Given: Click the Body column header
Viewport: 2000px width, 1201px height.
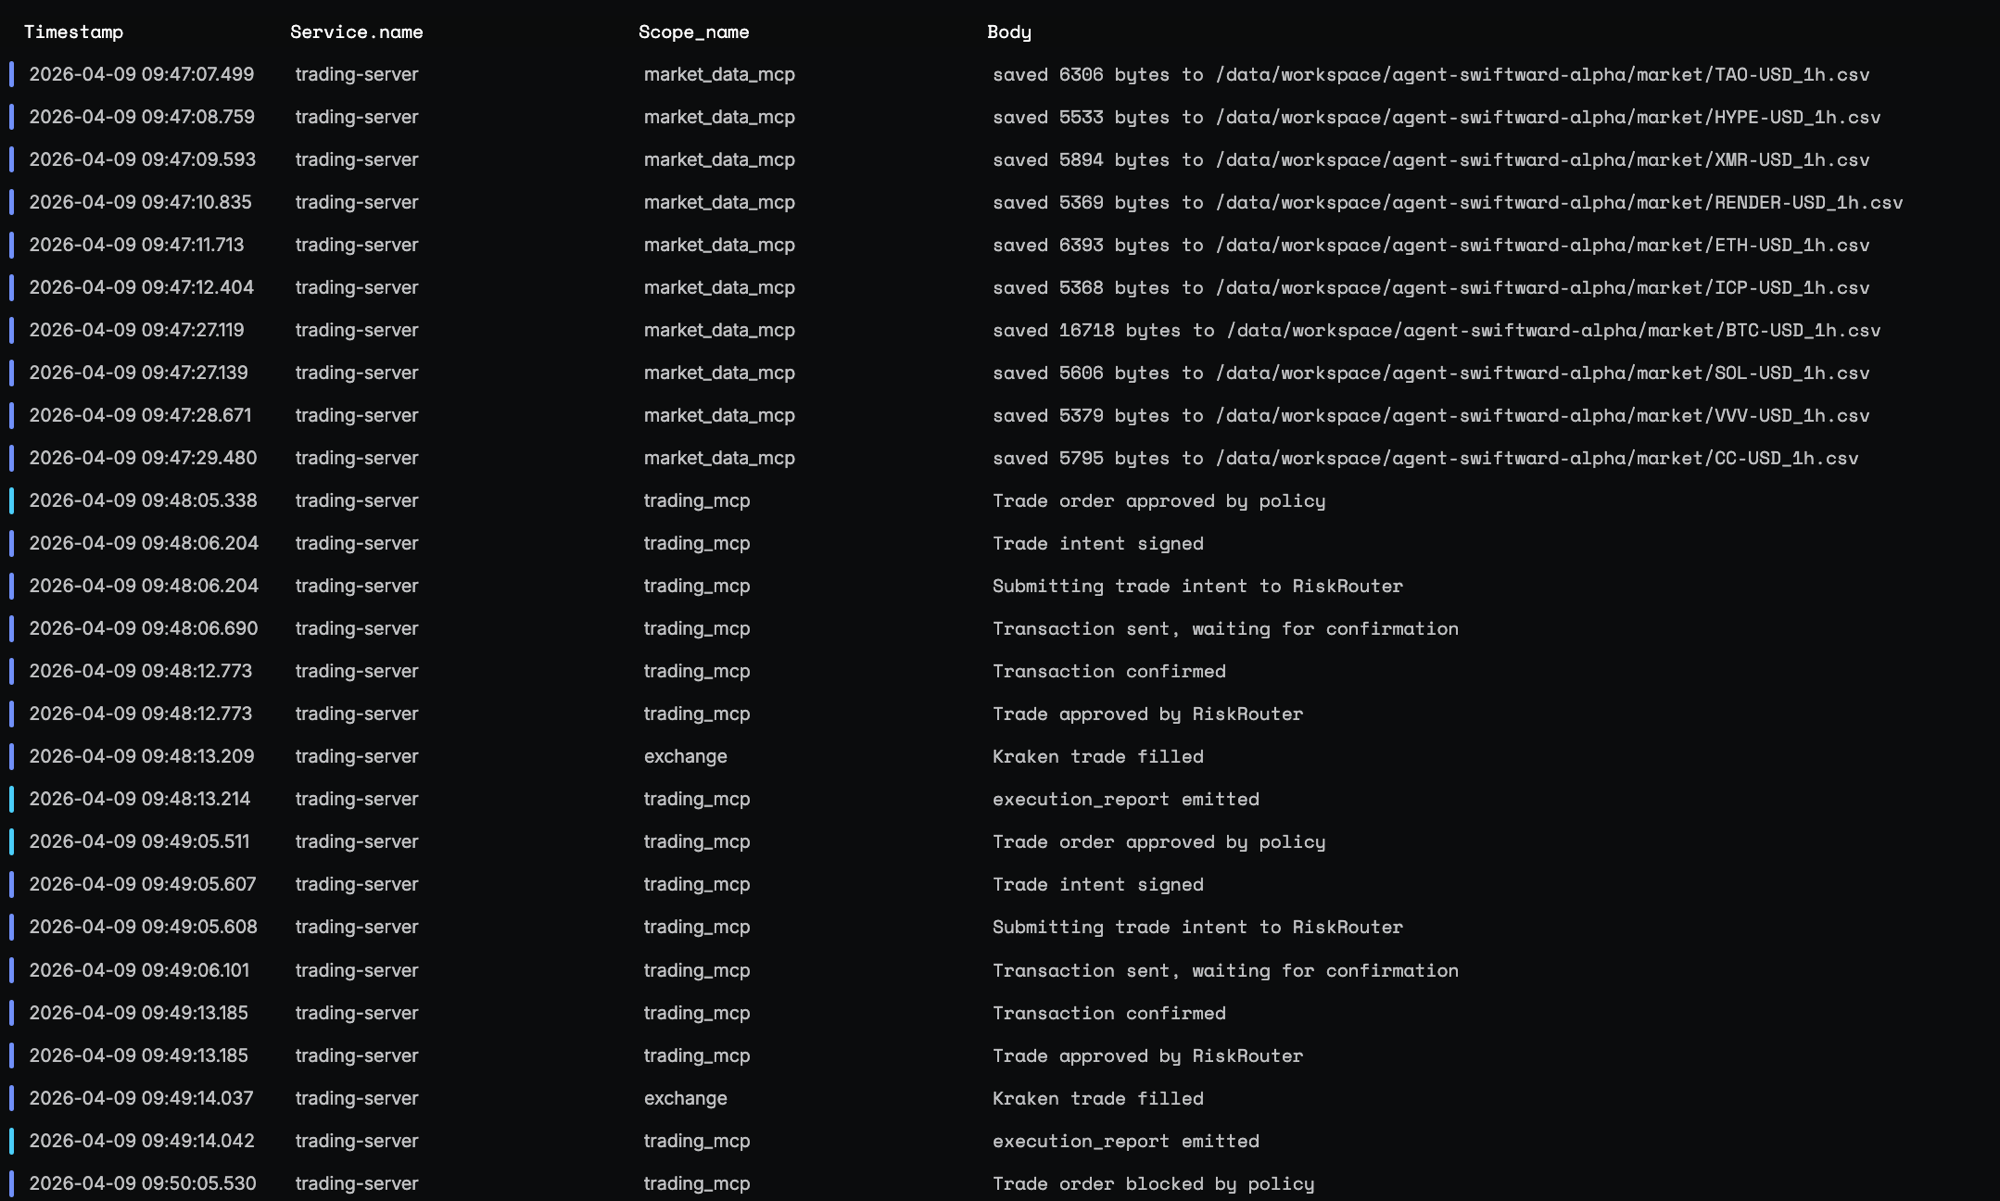Looking at the screenshot, I should 1008,31.
